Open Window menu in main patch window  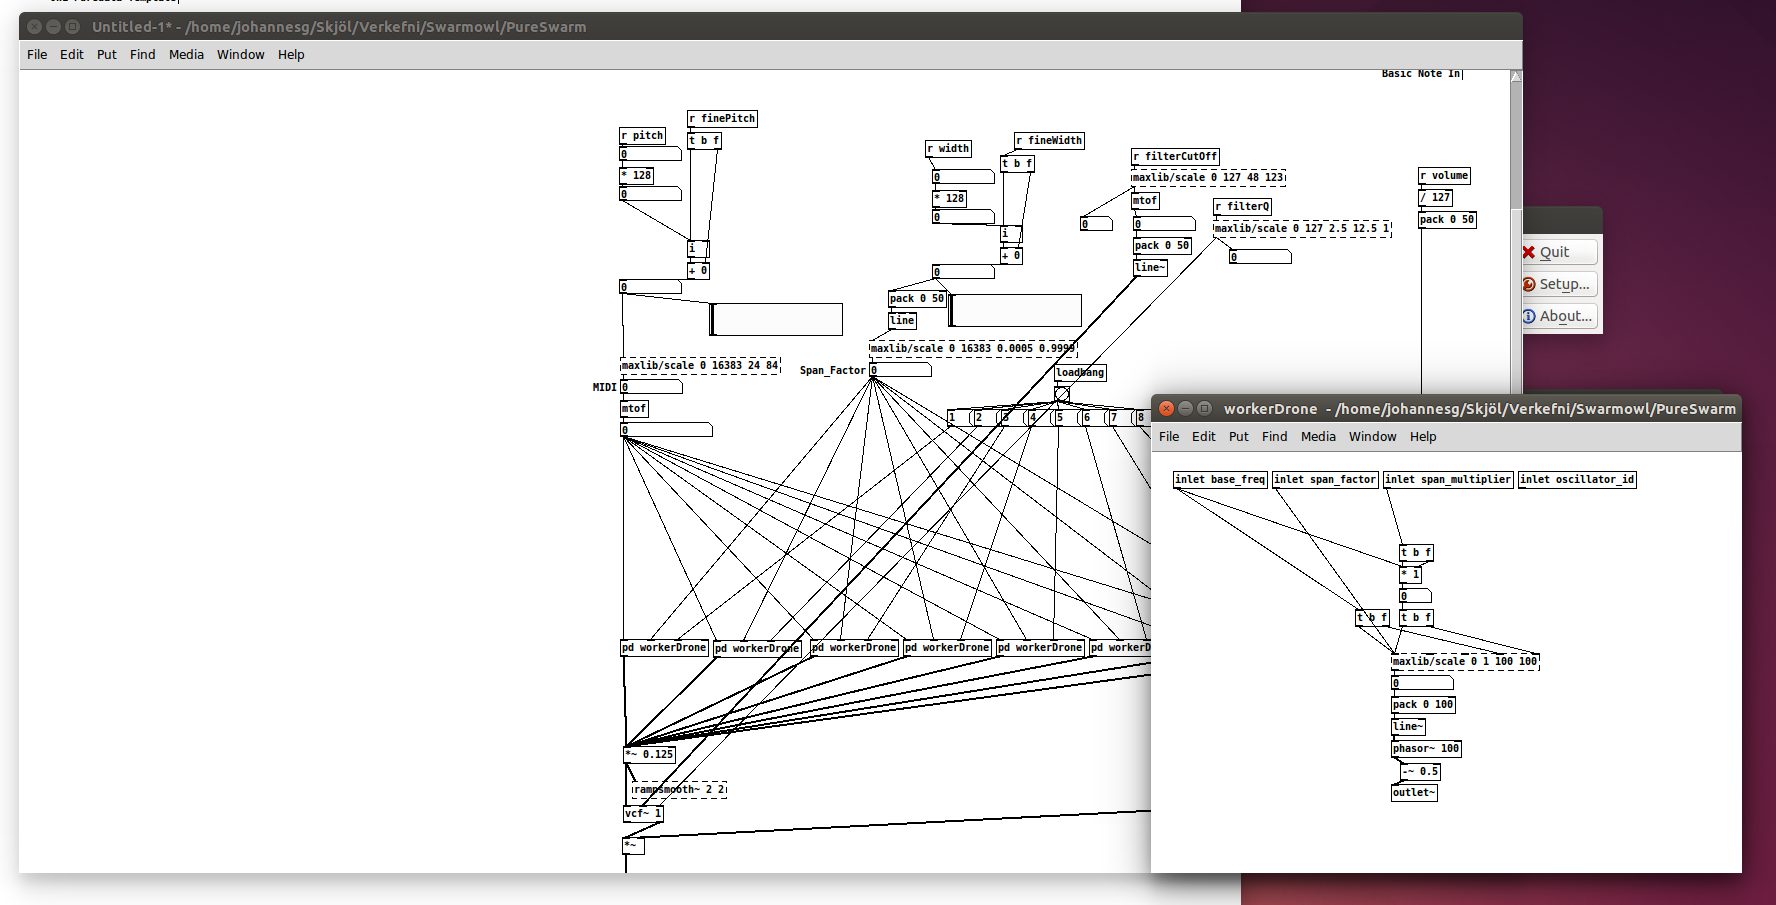(241, 54)
